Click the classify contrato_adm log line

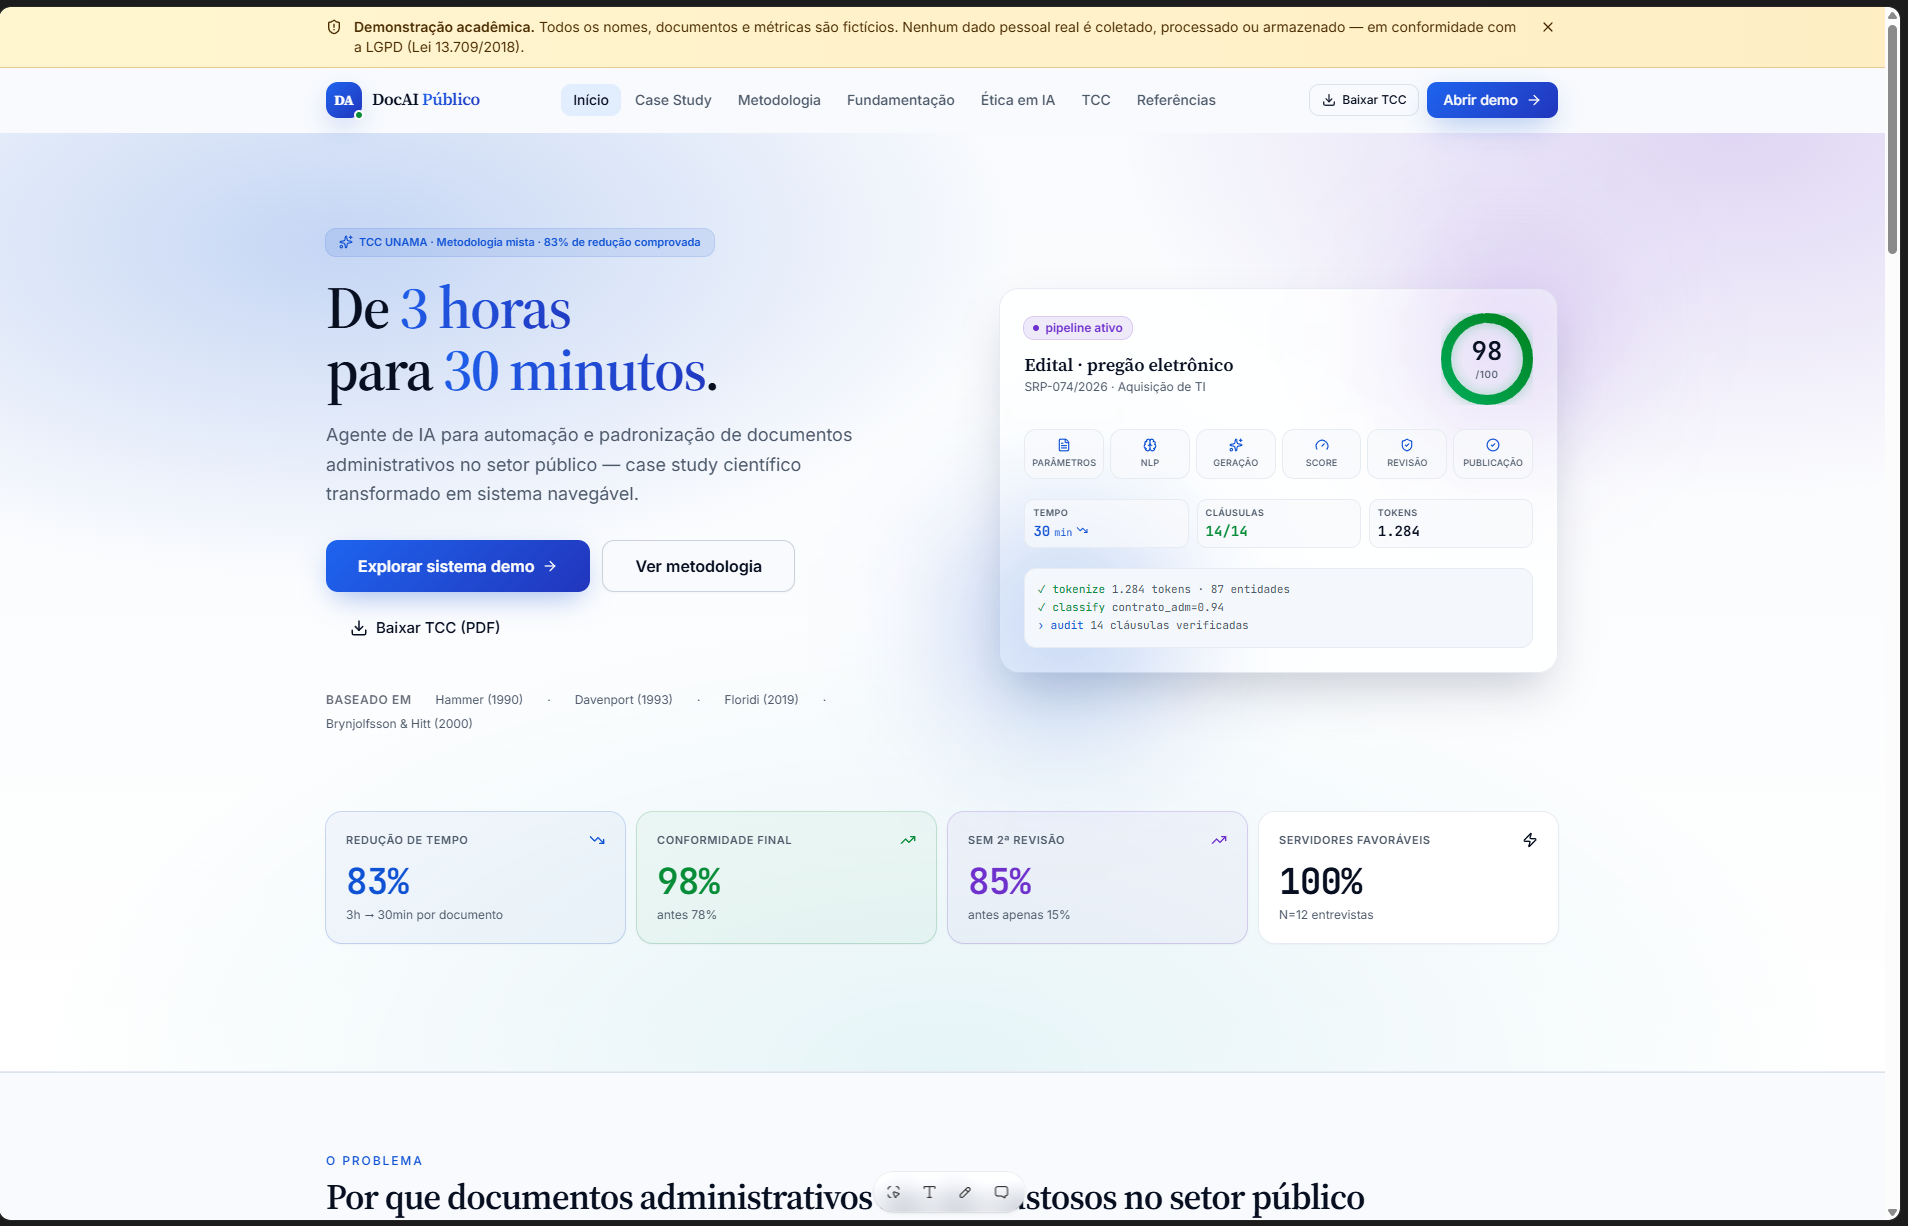point(1130,607)
